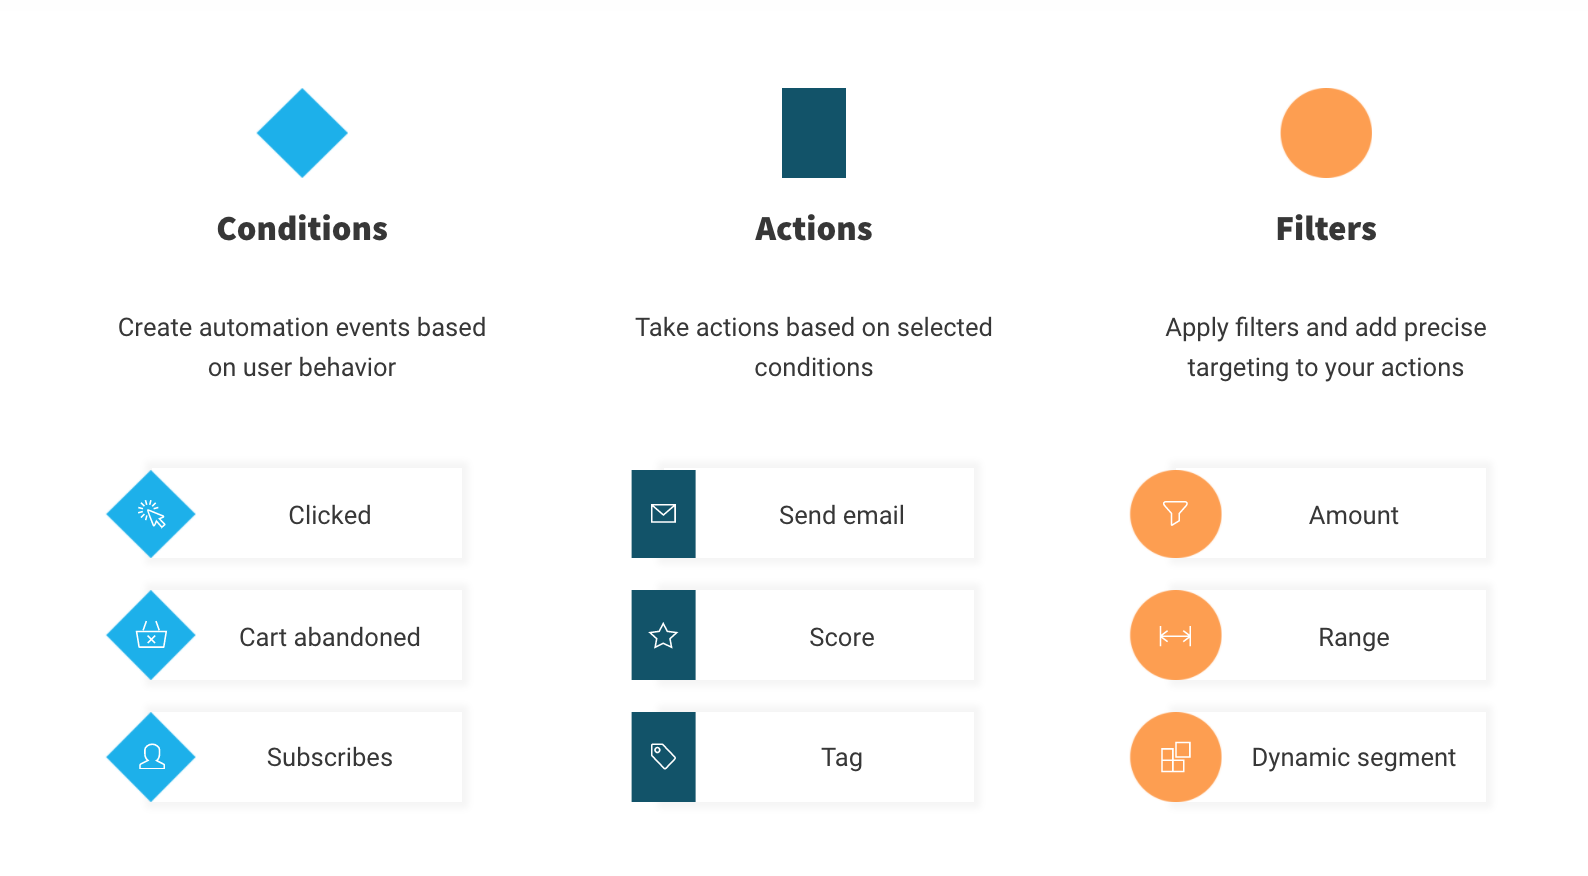Select the Tag action label
The height and width of the screenshot is (876, 1588).
(x=842, y=757)
